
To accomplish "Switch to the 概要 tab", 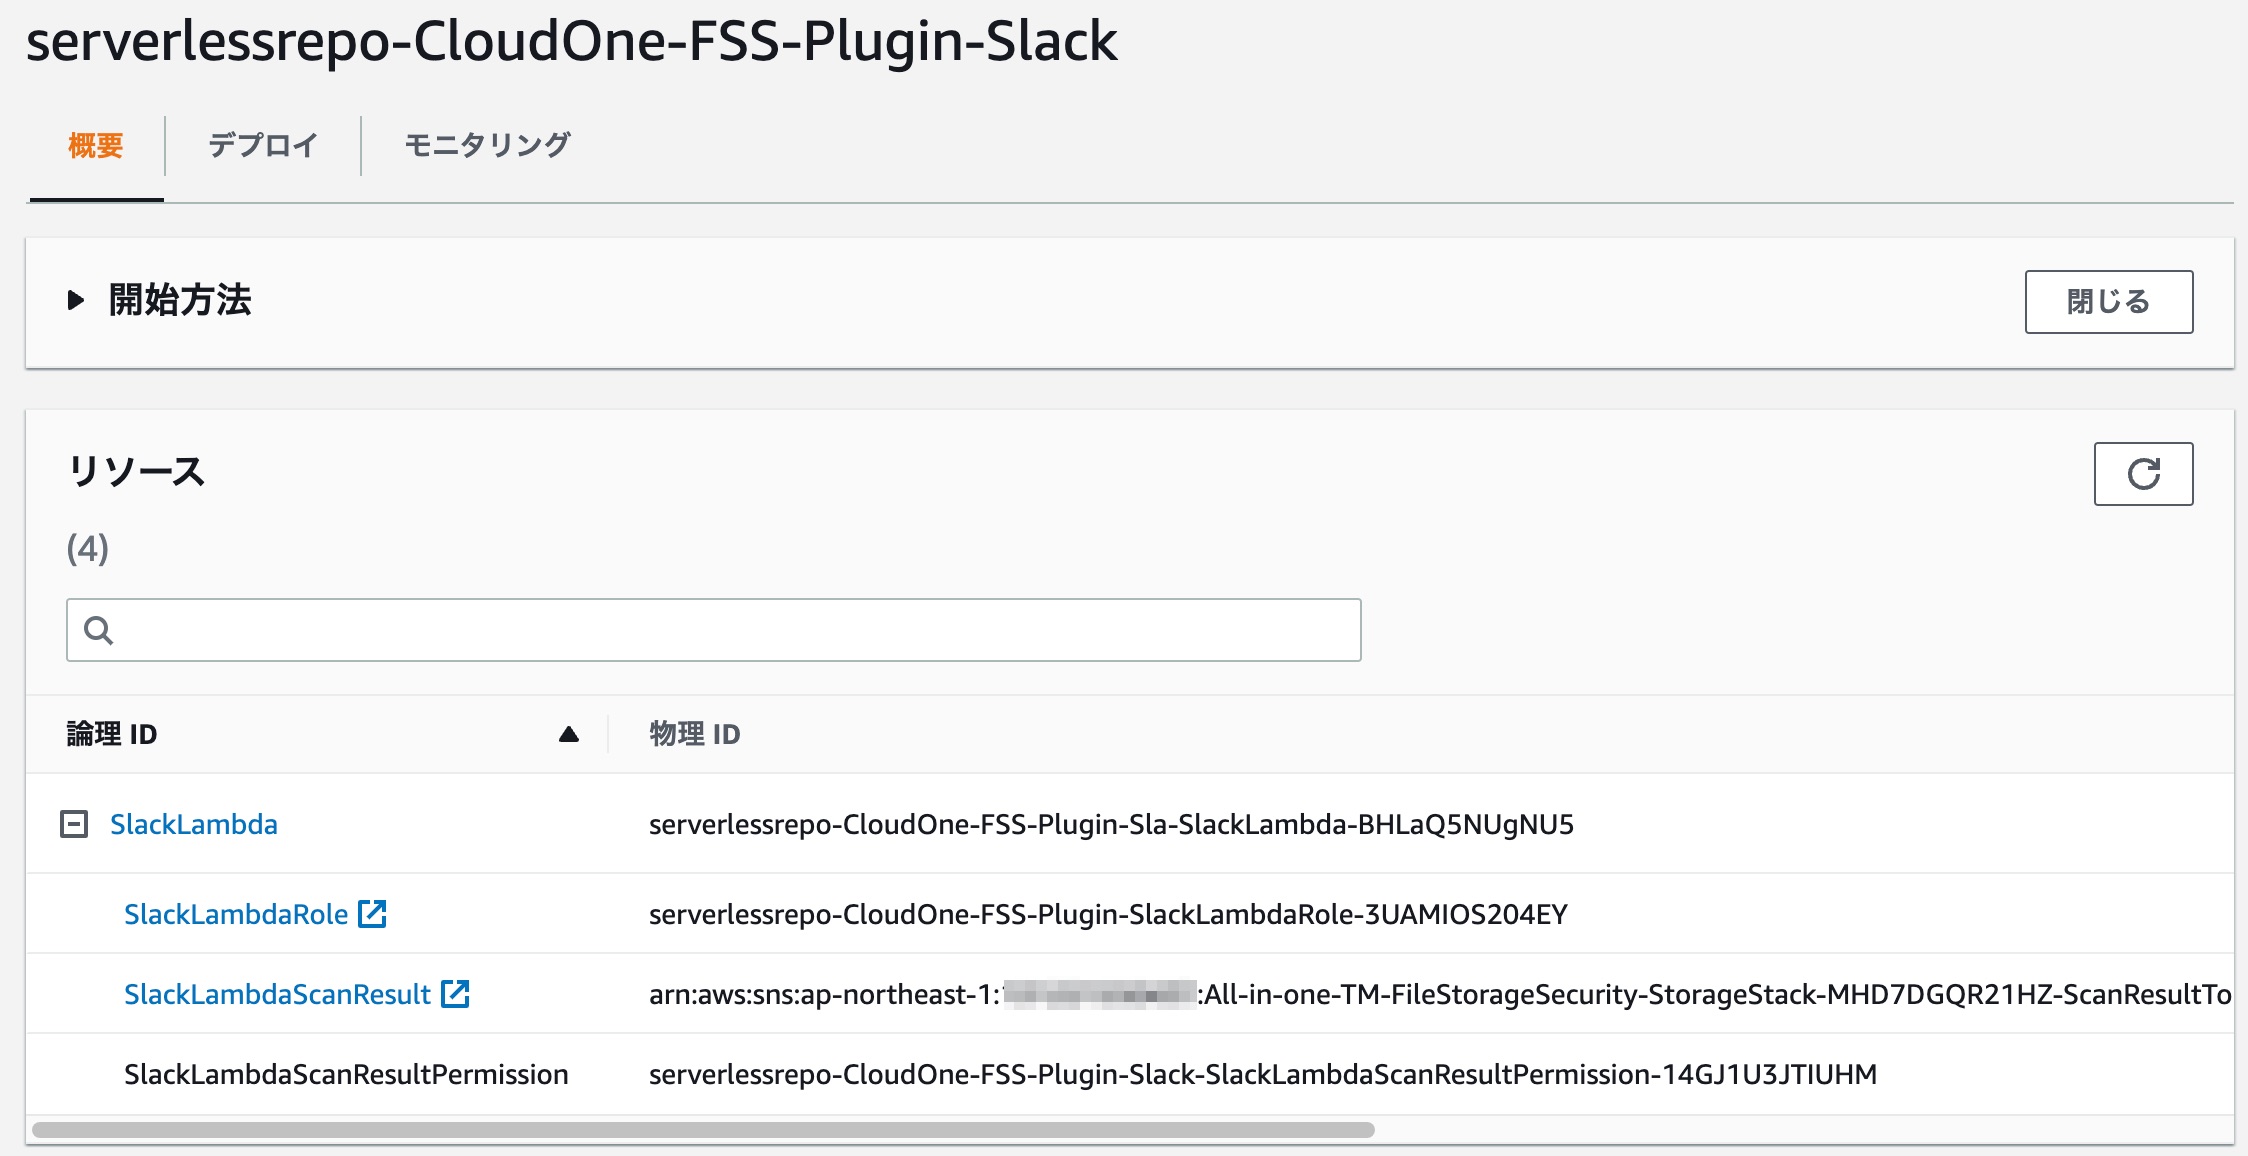I will click(96, 146).
